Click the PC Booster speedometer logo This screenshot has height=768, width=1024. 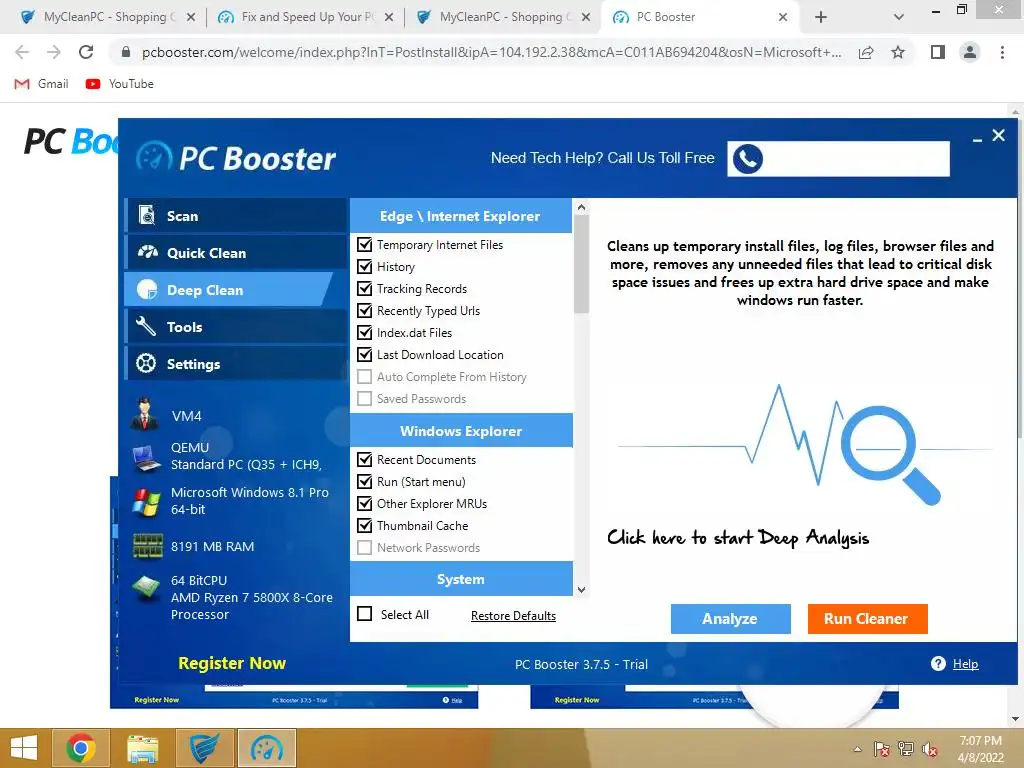(x=154, y=157)
